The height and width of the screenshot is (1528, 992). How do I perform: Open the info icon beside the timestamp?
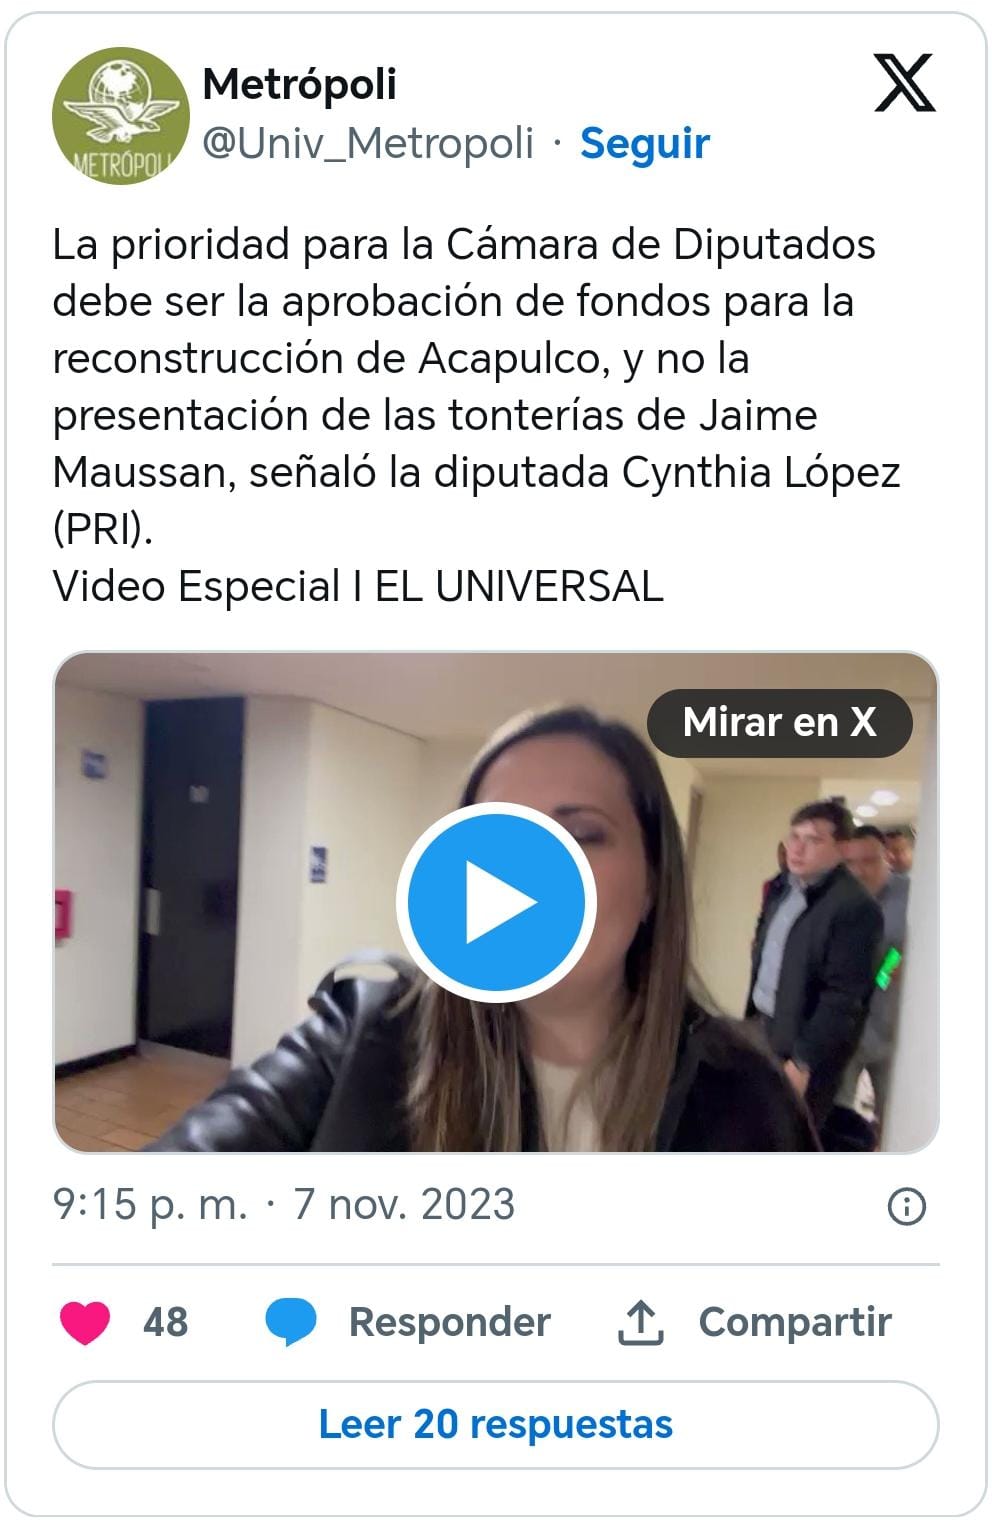click(907, 1207)
